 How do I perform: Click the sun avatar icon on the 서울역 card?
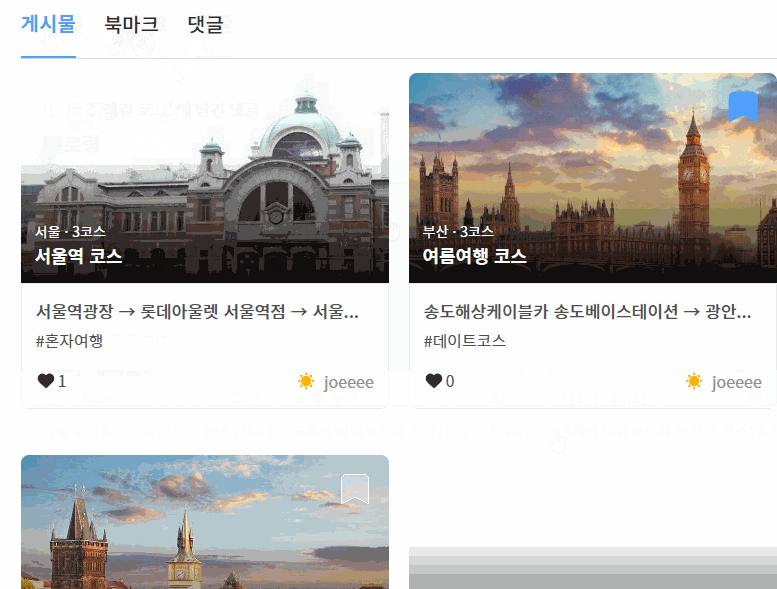pyautogui.click(x=306, y=381)
